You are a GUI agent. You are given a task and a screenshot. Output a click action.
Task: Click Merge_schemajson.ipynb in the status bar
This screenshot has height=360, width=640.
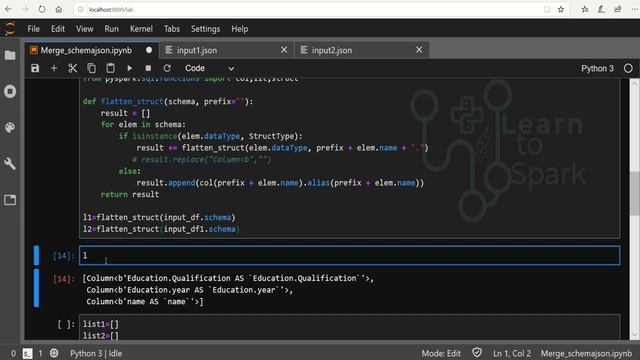tap(586, 353)
